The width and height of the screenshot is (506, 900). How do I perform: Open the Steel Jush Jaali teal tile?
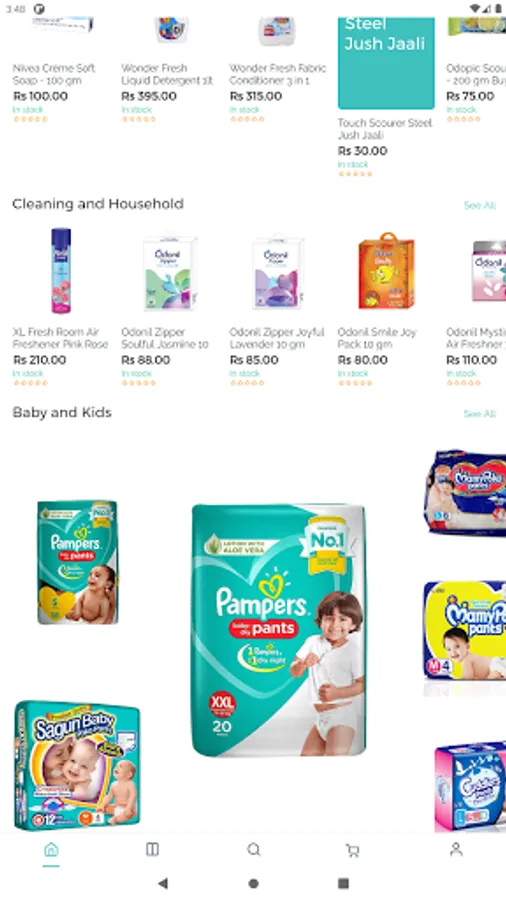[386, 63]
